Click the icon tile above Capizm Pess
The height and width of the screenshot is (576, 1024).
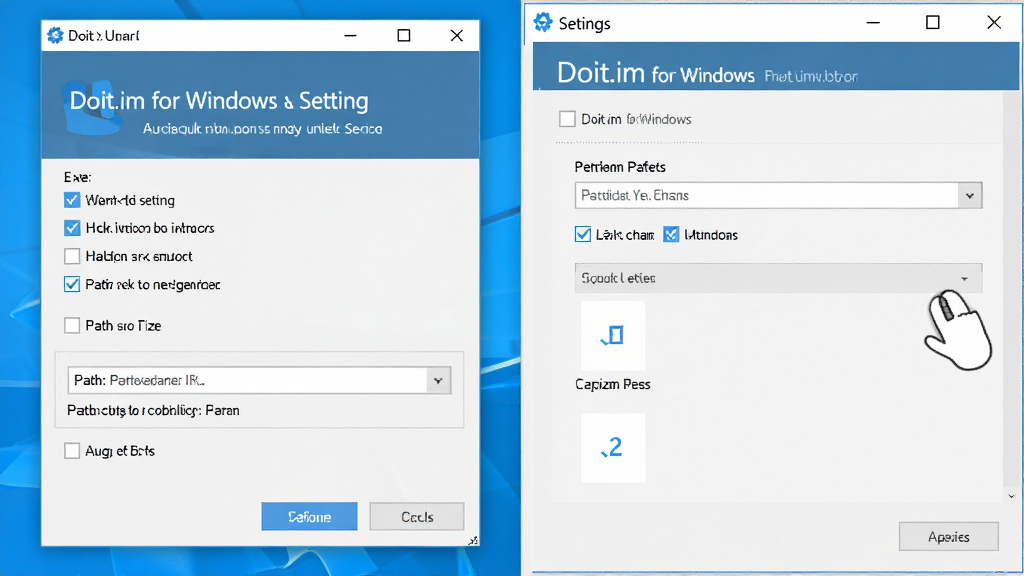coord(613,336)
